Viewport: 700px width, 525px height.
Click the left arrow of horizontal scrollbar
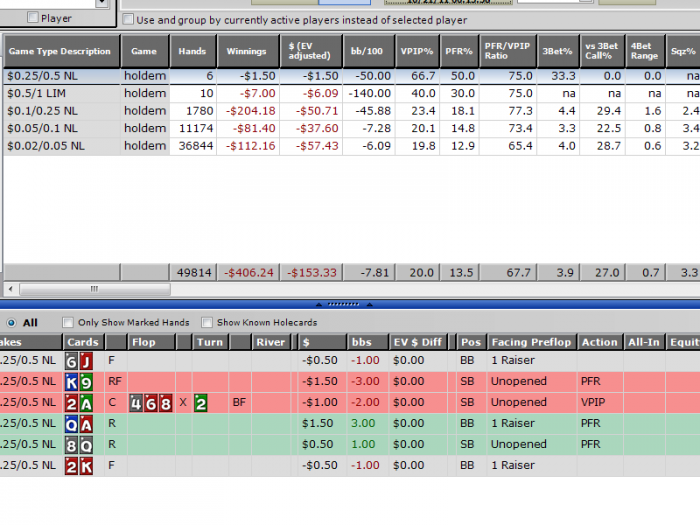11,289
